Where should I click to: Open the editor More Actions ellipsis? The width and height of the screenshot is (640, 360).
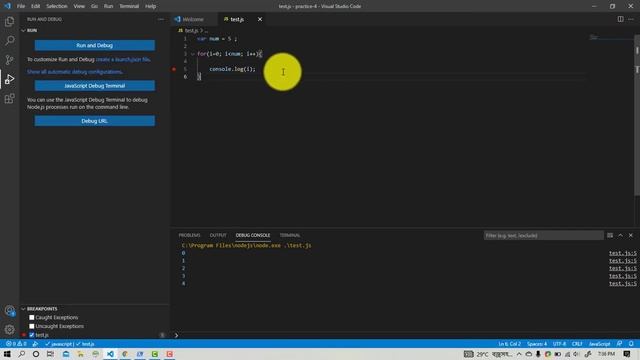(631, 19)
